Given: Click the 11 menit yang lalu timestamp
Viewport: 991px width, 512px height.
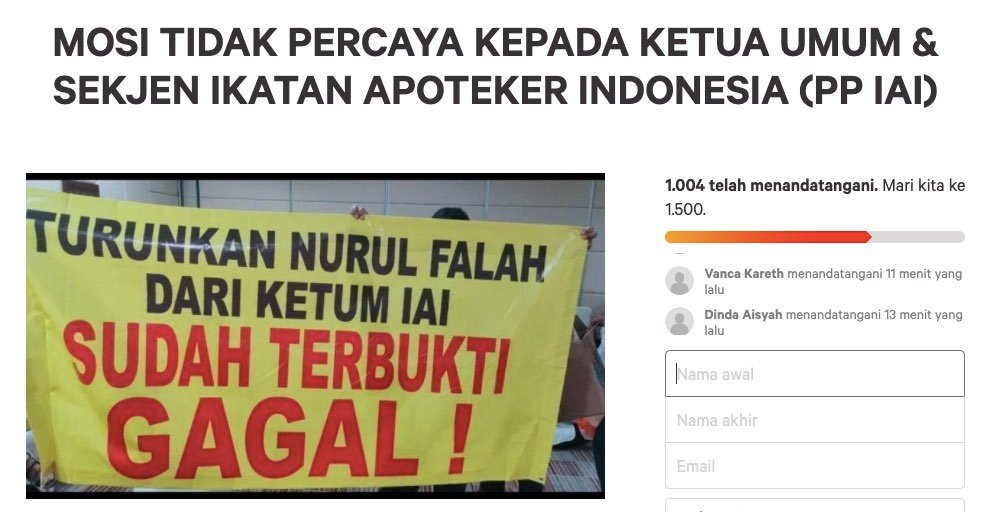Looking at the screenshot, I should (833, 281).
